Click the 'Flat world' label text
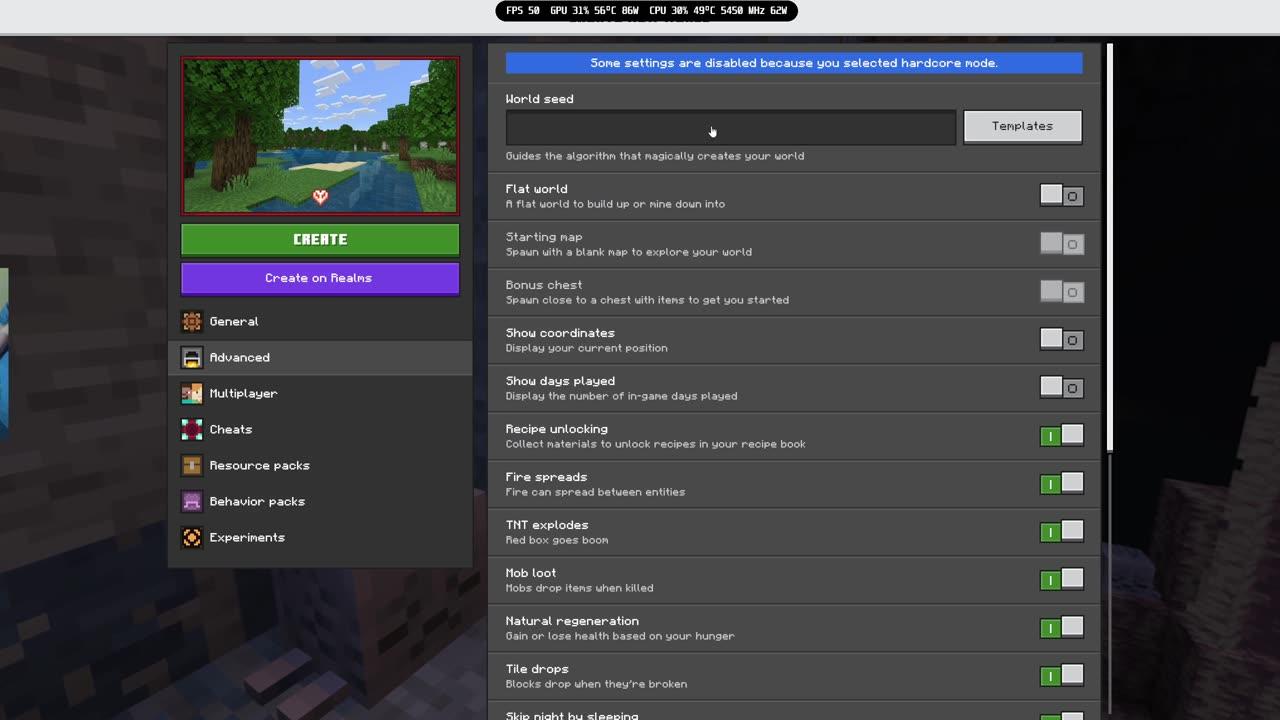 536,189
